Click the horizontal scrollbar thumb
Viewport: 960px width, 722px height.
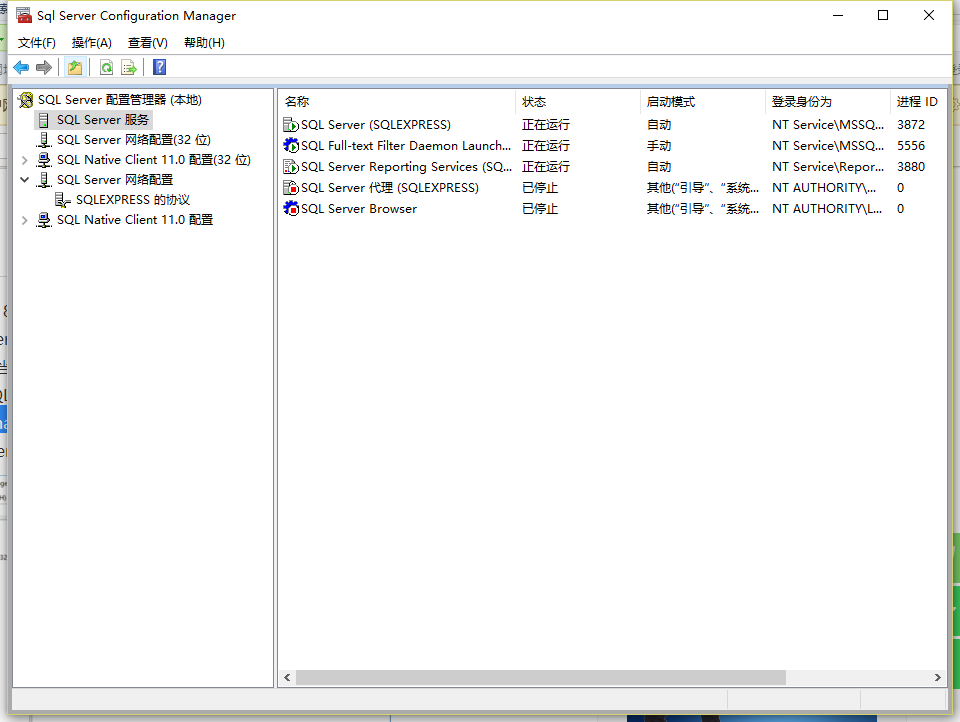[541, 677]
